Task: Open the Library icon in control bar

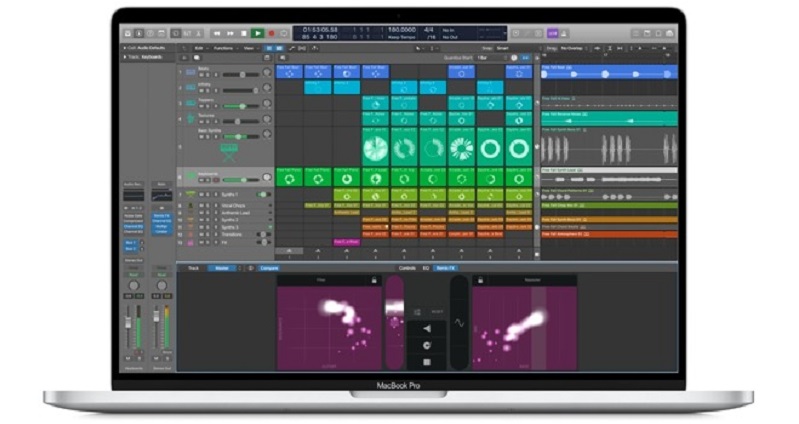Action: pyautogui.click(x=128, y=34)
